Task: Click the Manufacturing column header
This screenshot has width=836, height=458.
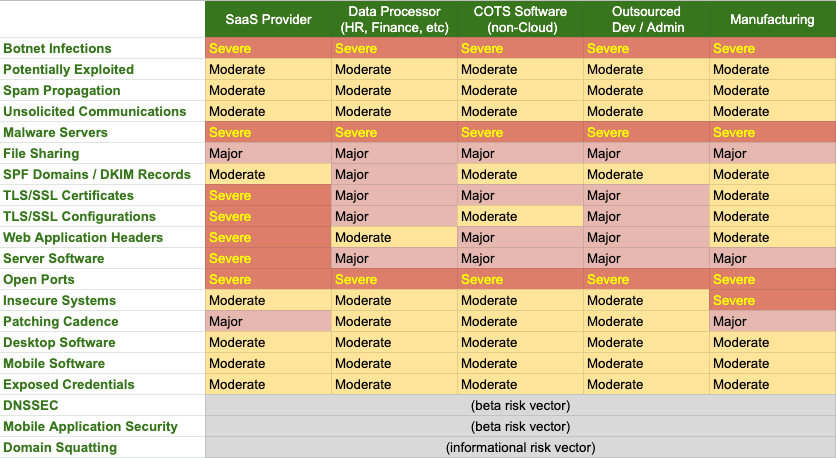Action: click(x=771, y=20)
